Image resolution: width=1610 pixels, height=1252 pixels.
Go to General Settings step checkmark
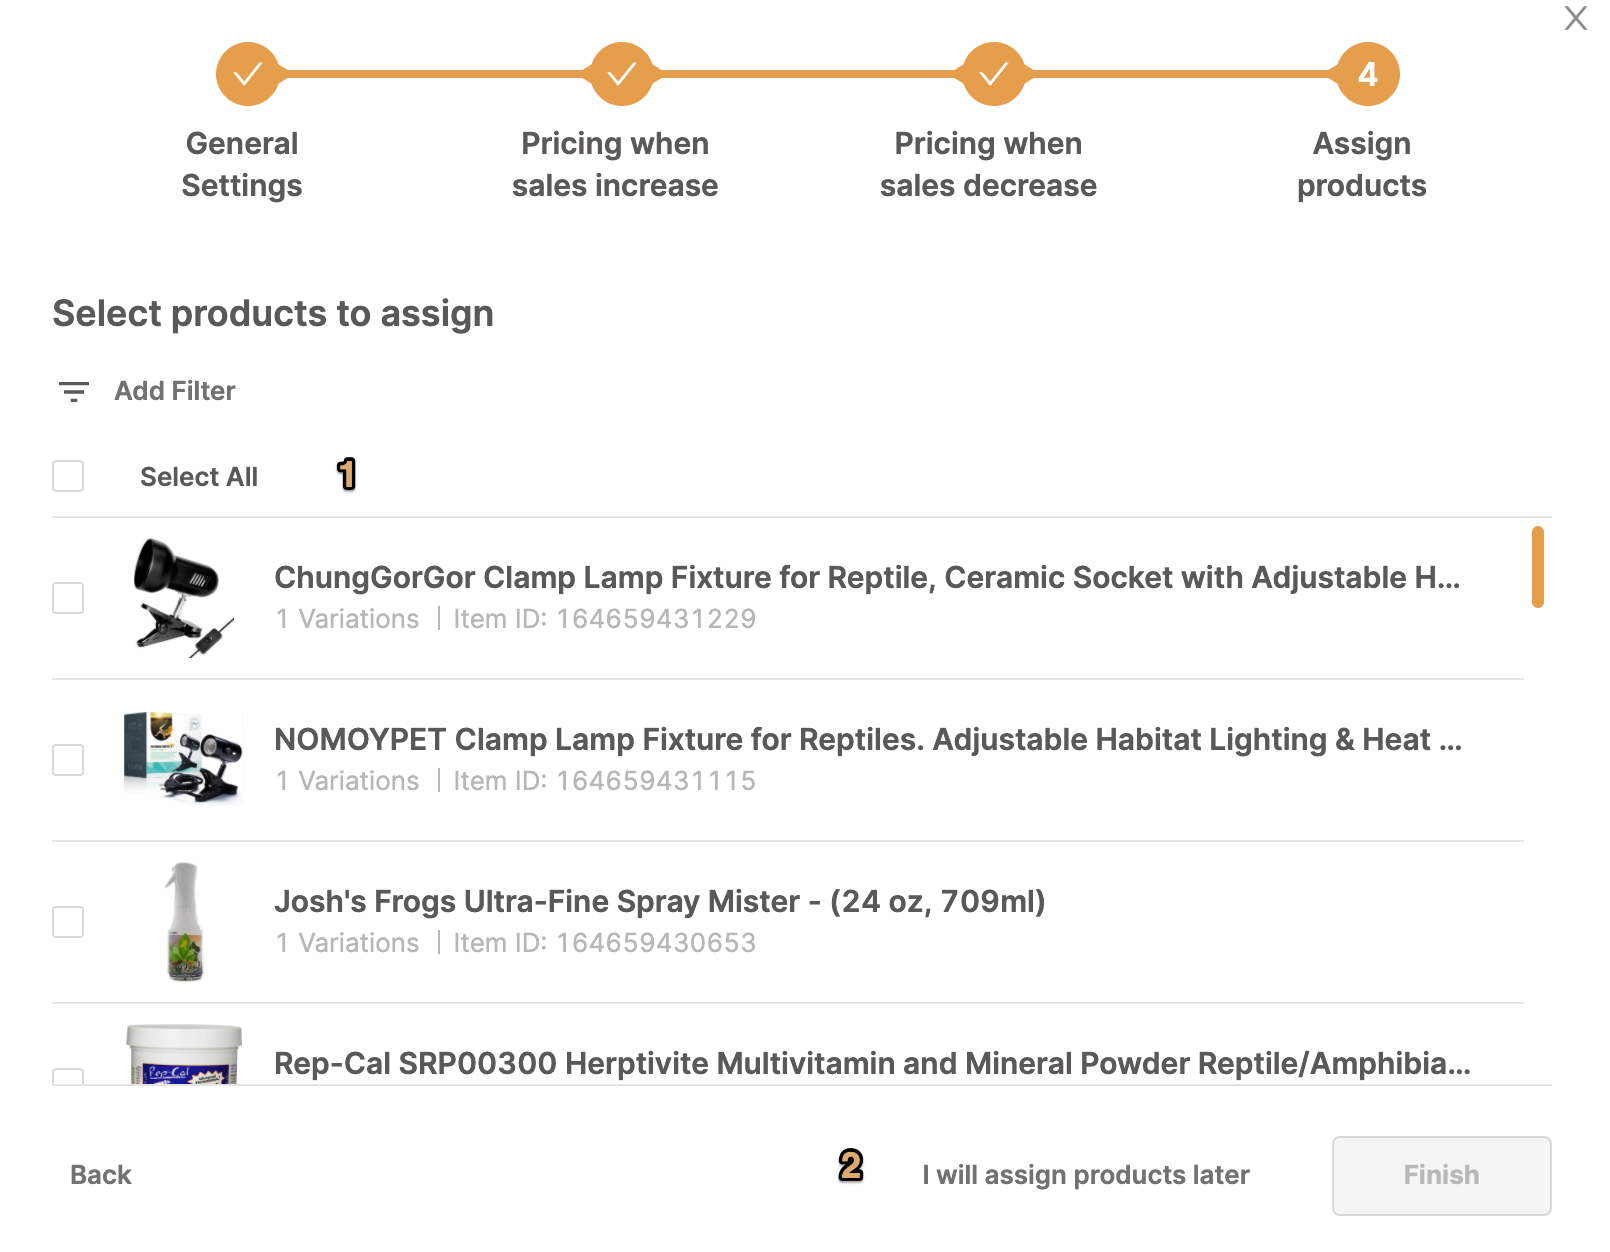tap(247, 74)
